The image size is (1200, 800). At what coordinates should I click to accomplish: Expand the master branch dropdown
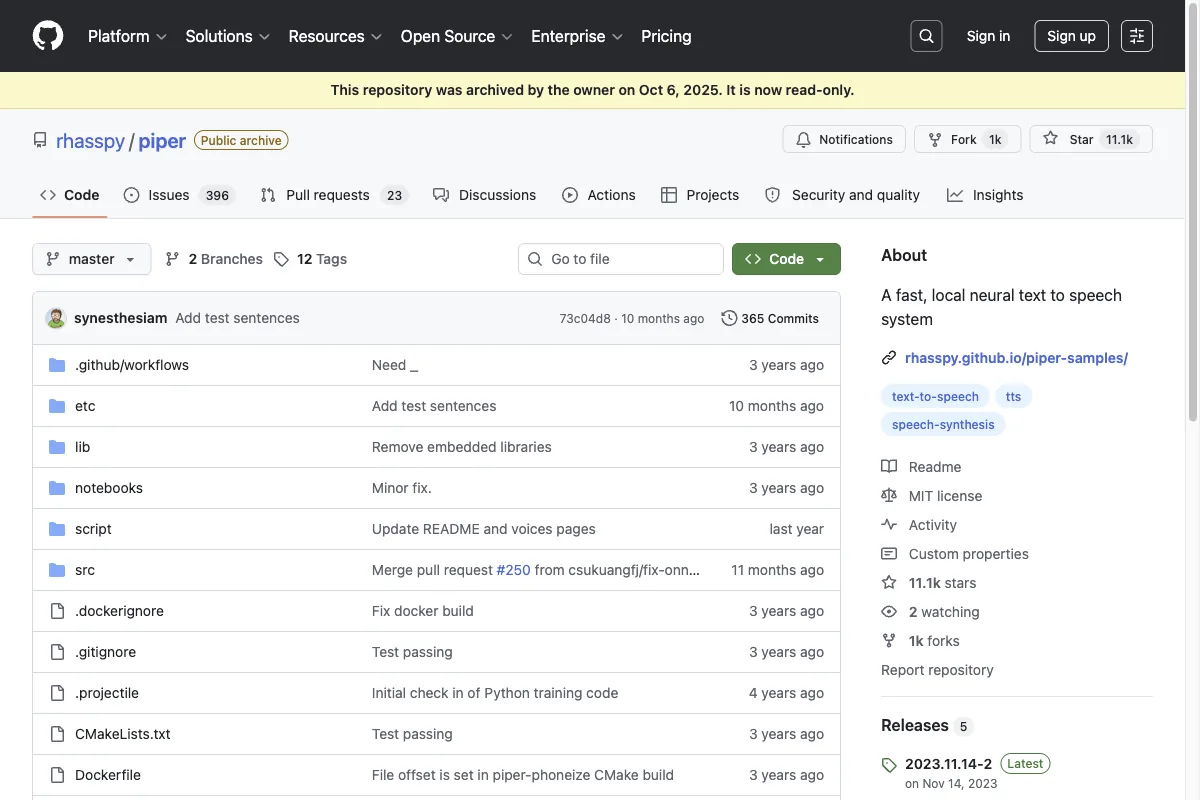[x=92, y=259]
